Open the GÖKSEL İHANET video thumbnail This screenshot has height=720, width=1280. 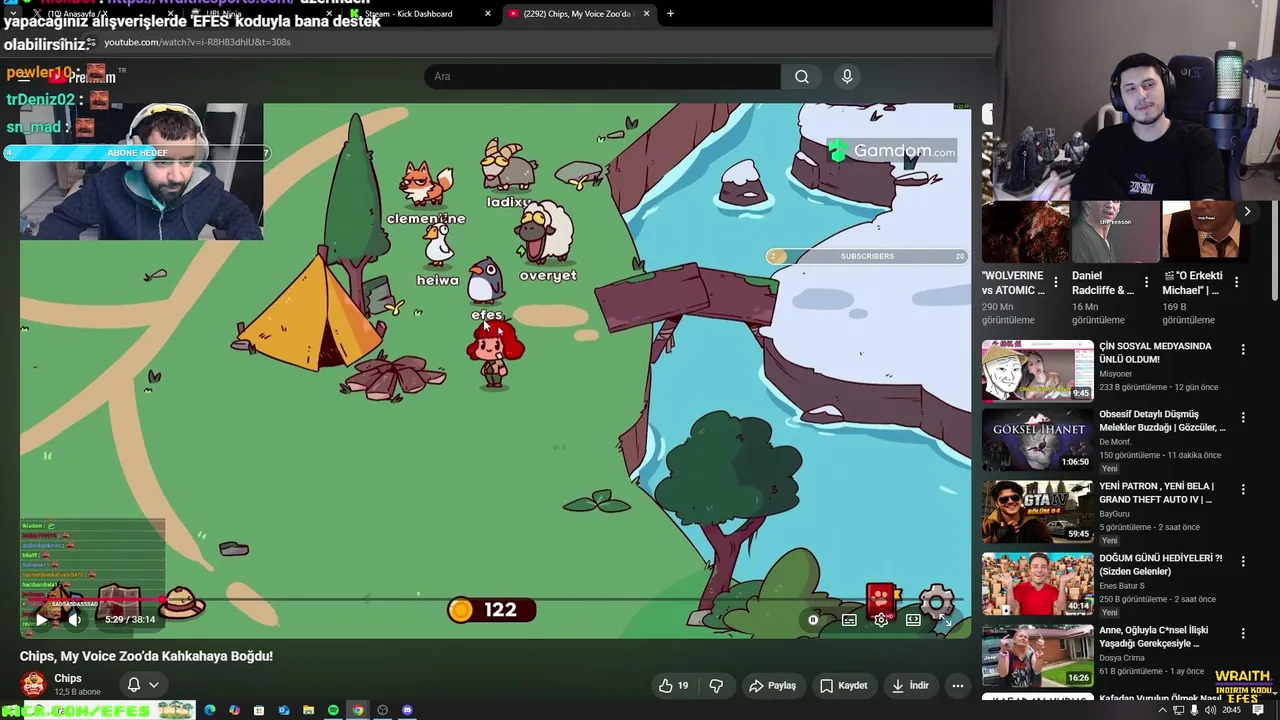1037,440
